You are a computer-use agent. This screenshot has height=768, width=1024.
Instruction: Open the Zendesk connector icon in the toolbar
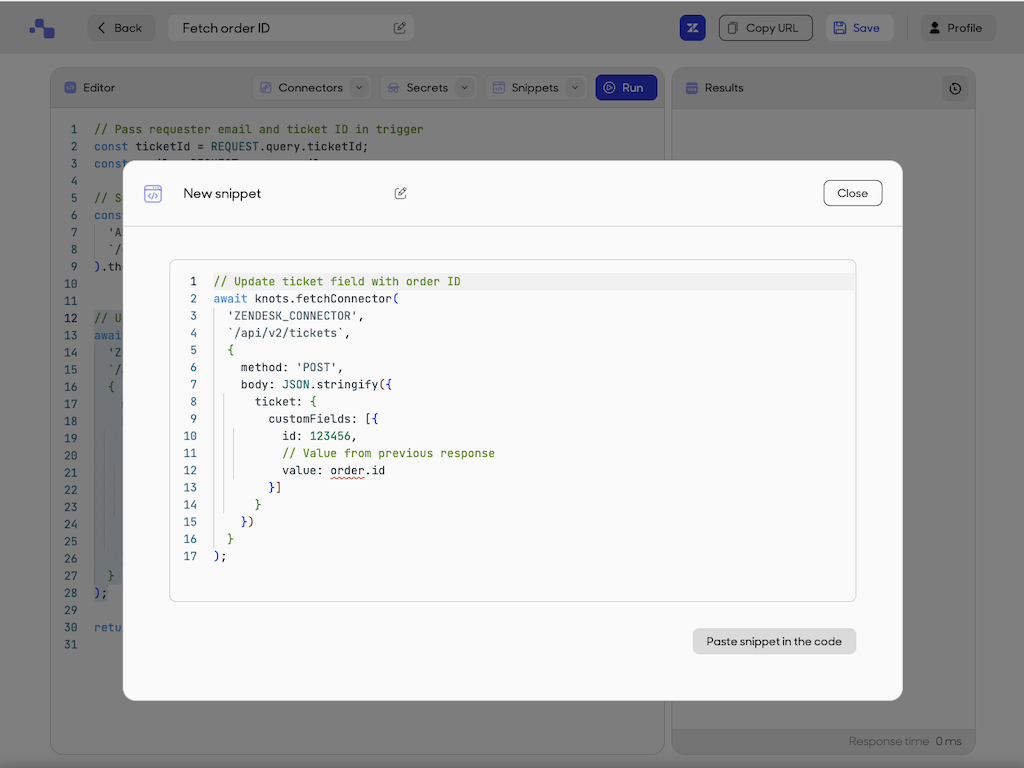692,27
